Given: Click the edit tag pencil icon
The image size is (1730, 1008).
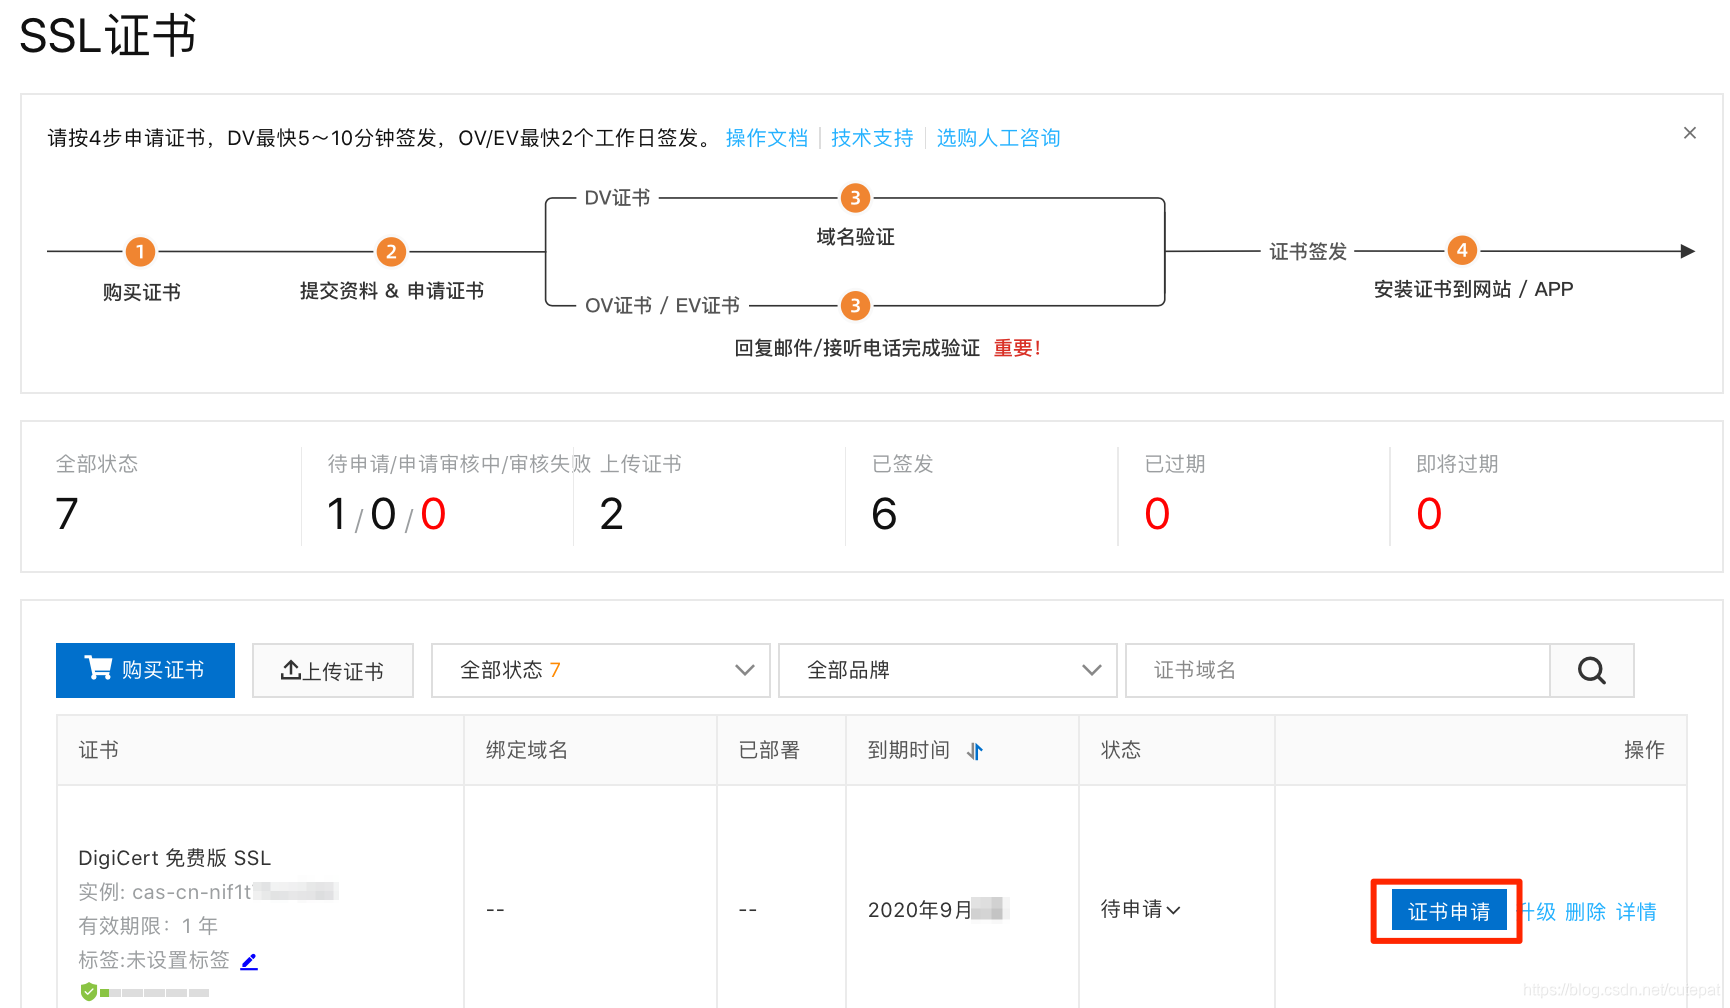Looking at the screenshot, I should (249, 961).
